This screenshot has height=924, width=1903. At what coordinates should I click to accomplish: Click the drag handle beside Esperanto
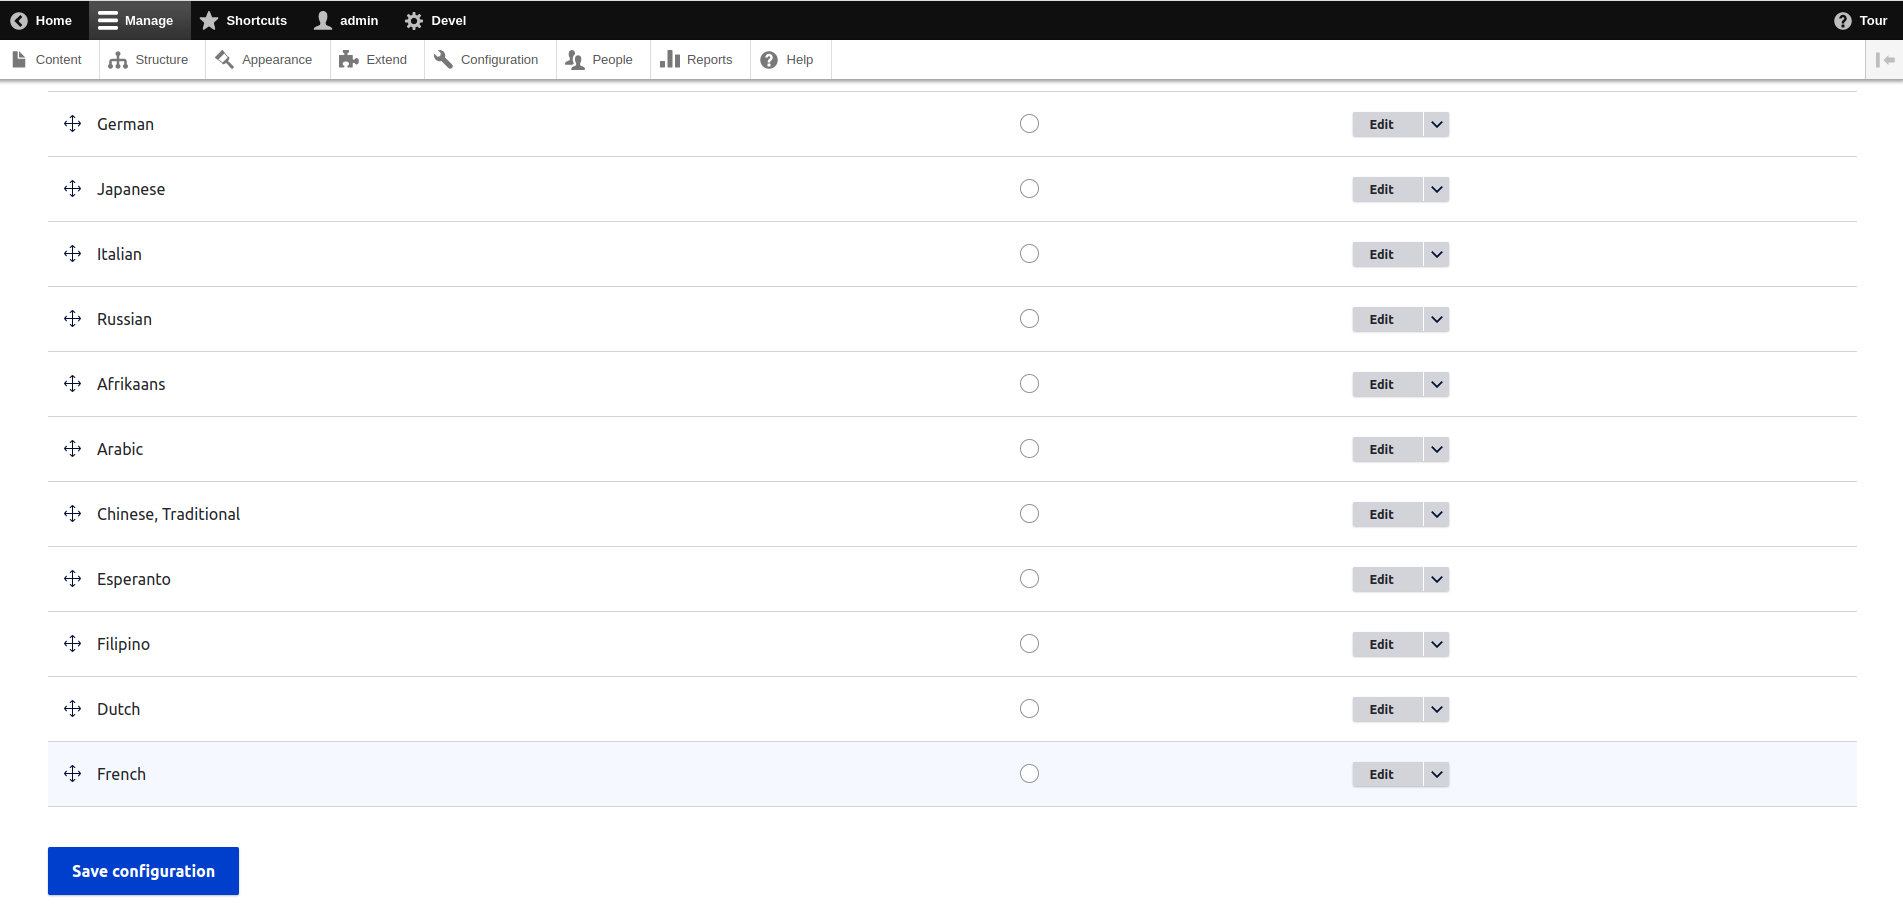72,578
